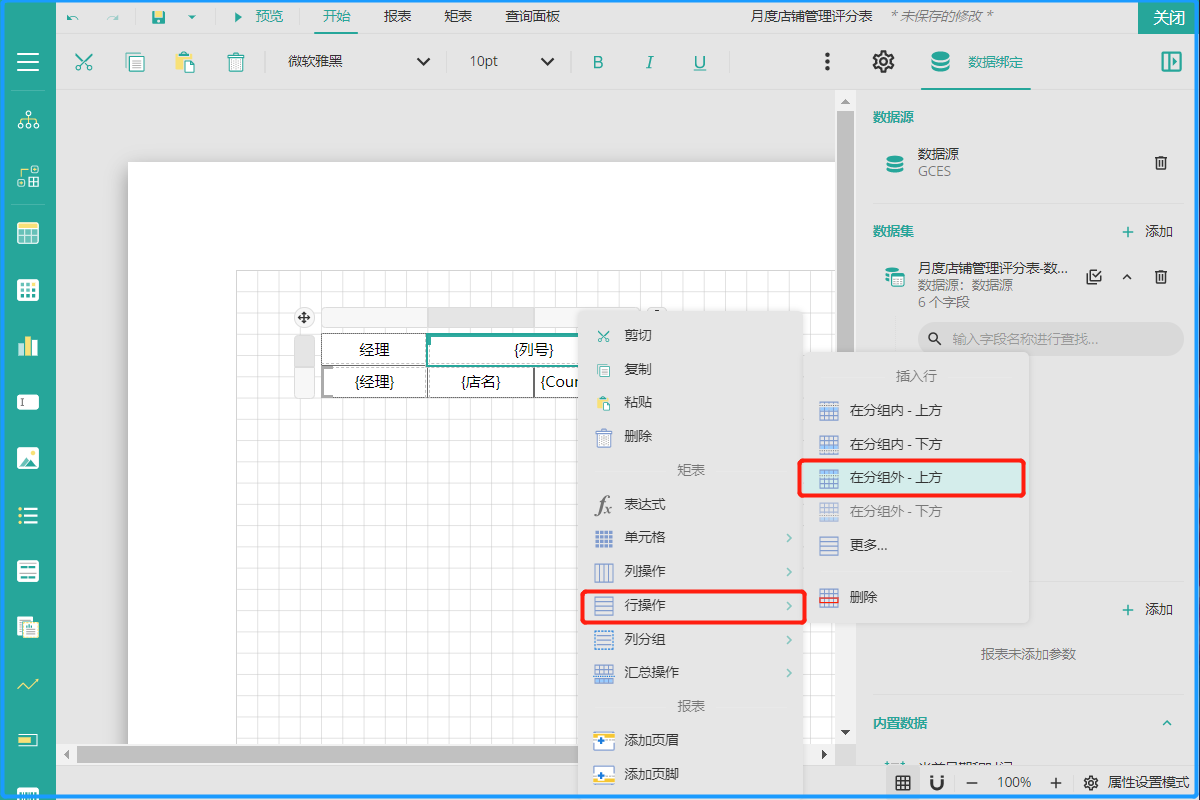Toggle bold text formatting
The height and width of the screenshot is (800, 1200).
click(598, 62)
